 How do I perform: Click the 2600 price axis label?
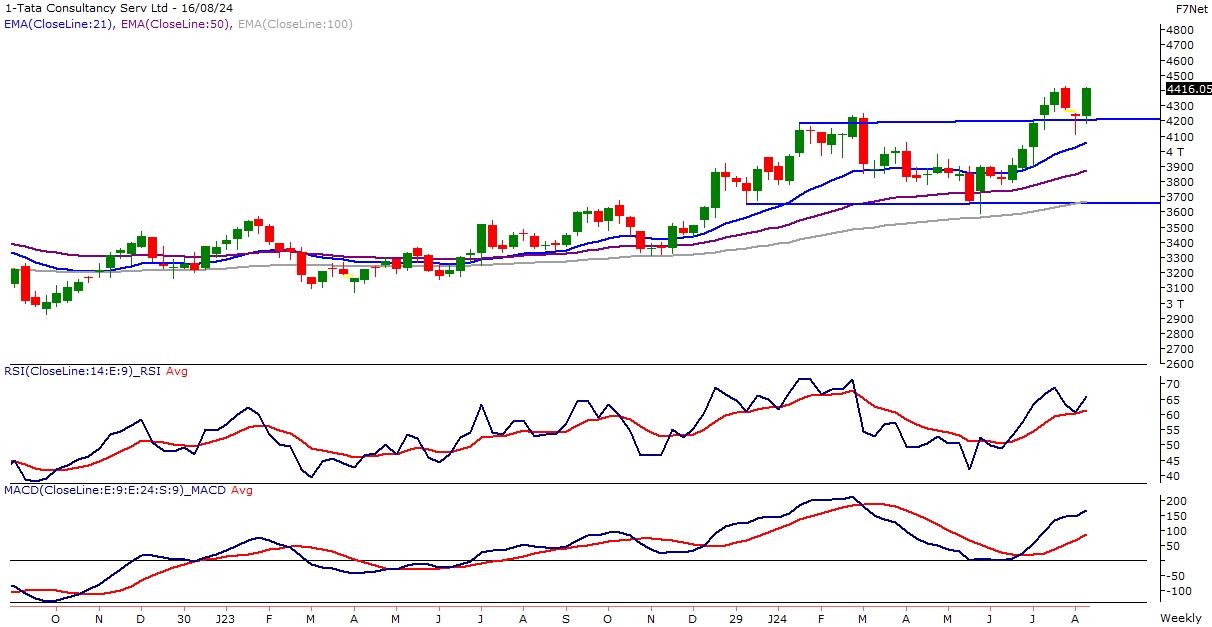1179,364
